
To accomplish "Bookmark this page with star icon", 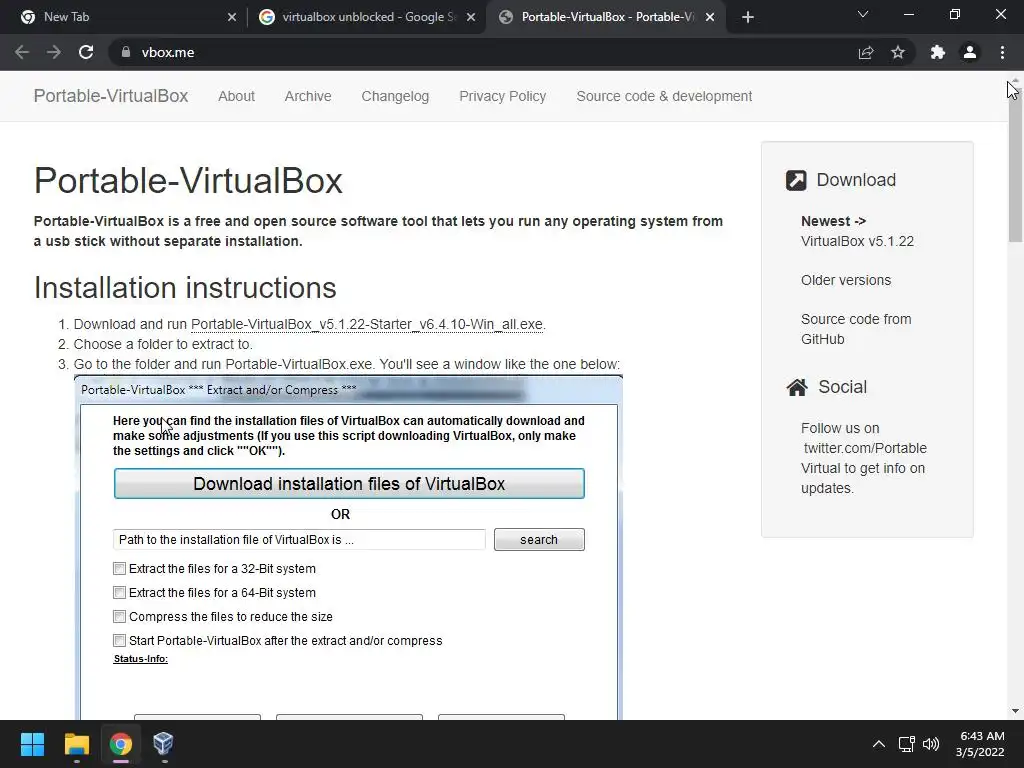I will [x=898, y=52].
